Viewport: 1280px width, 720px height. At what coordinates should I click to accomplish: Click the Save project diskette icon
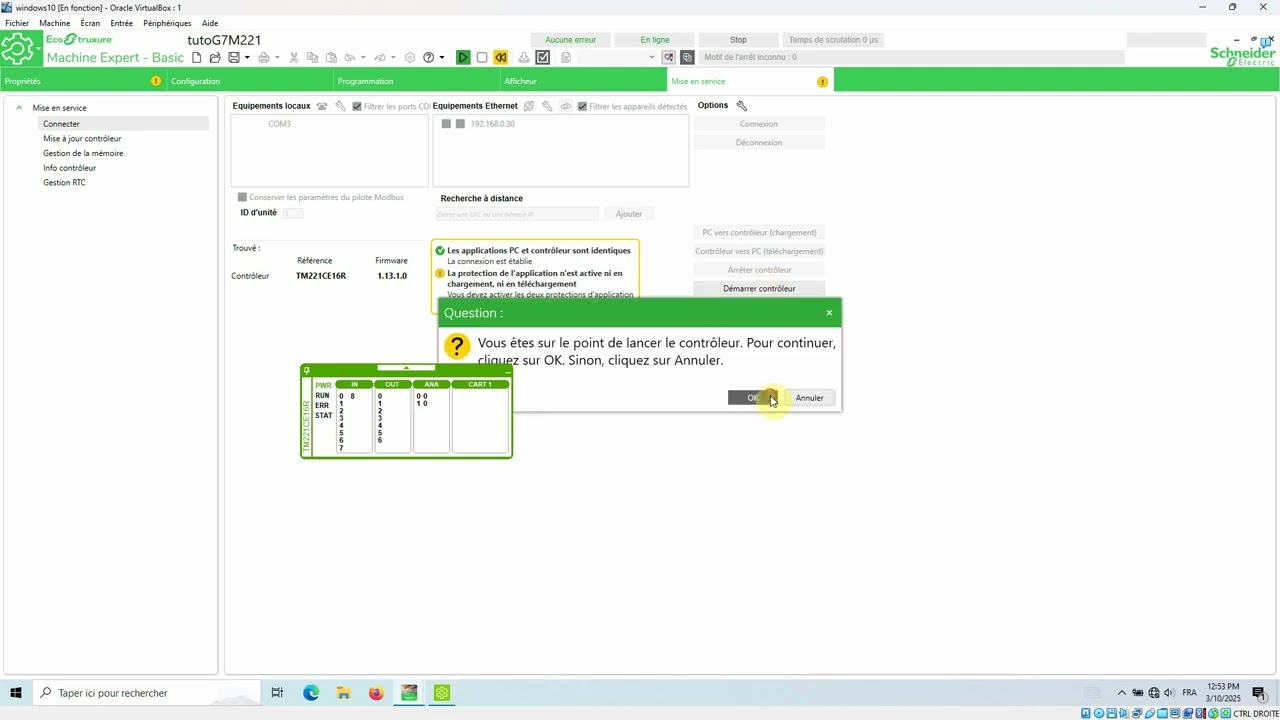(234, 58)
